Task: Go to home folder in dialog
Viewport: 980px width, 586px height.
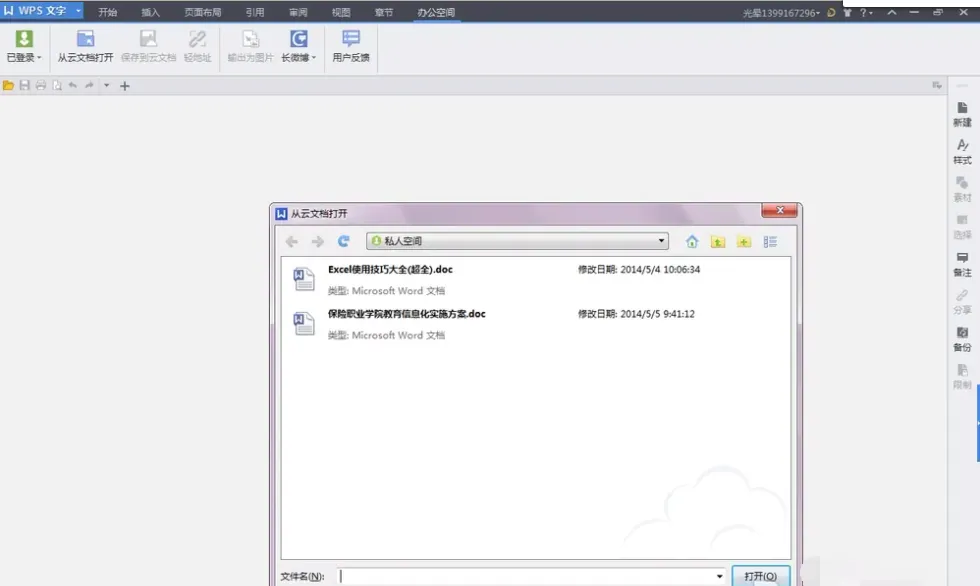Action: pyautogui.click(x=692, y=241)
